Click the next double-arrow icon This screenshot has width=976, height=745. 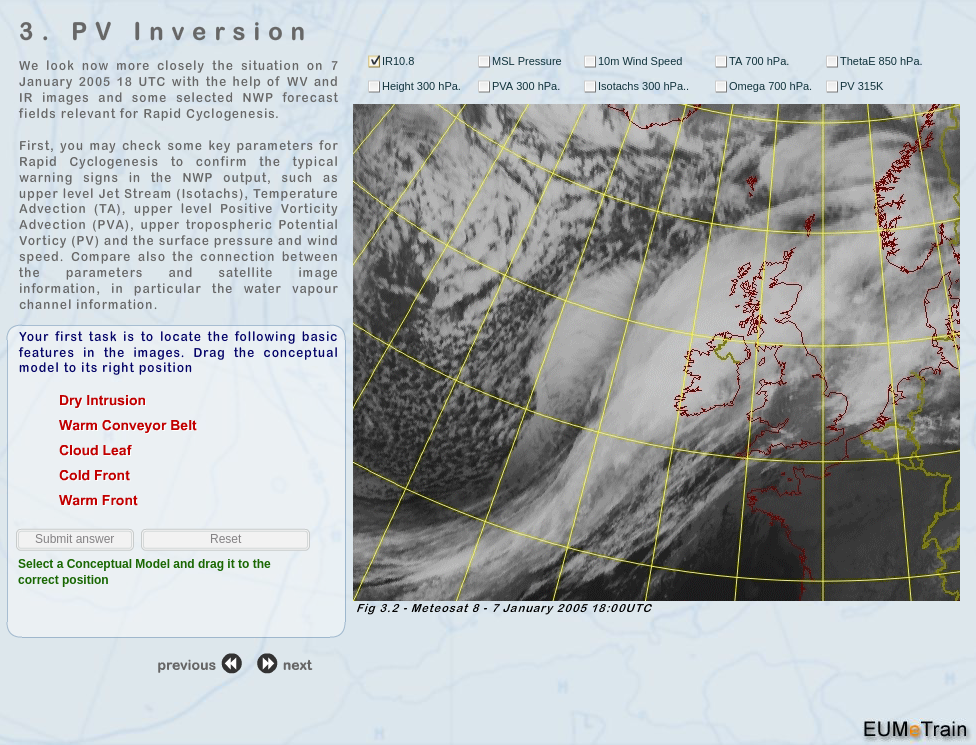(267, 664)
